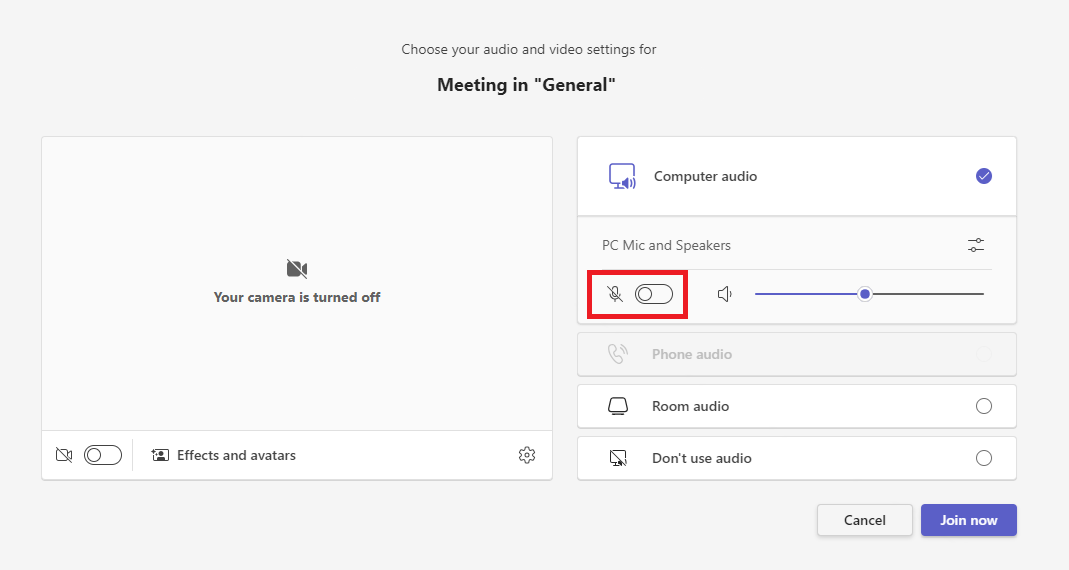Open device settings gear under the video preview

click(x=527, y=455)
